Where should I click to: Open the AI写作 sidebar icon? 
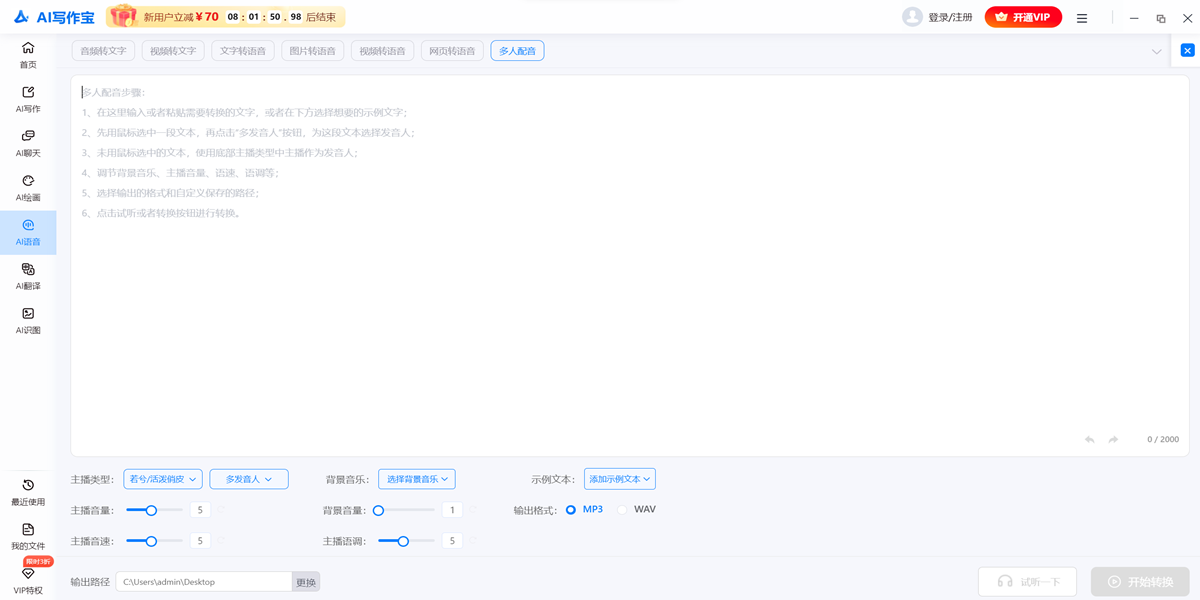[28, 93]
